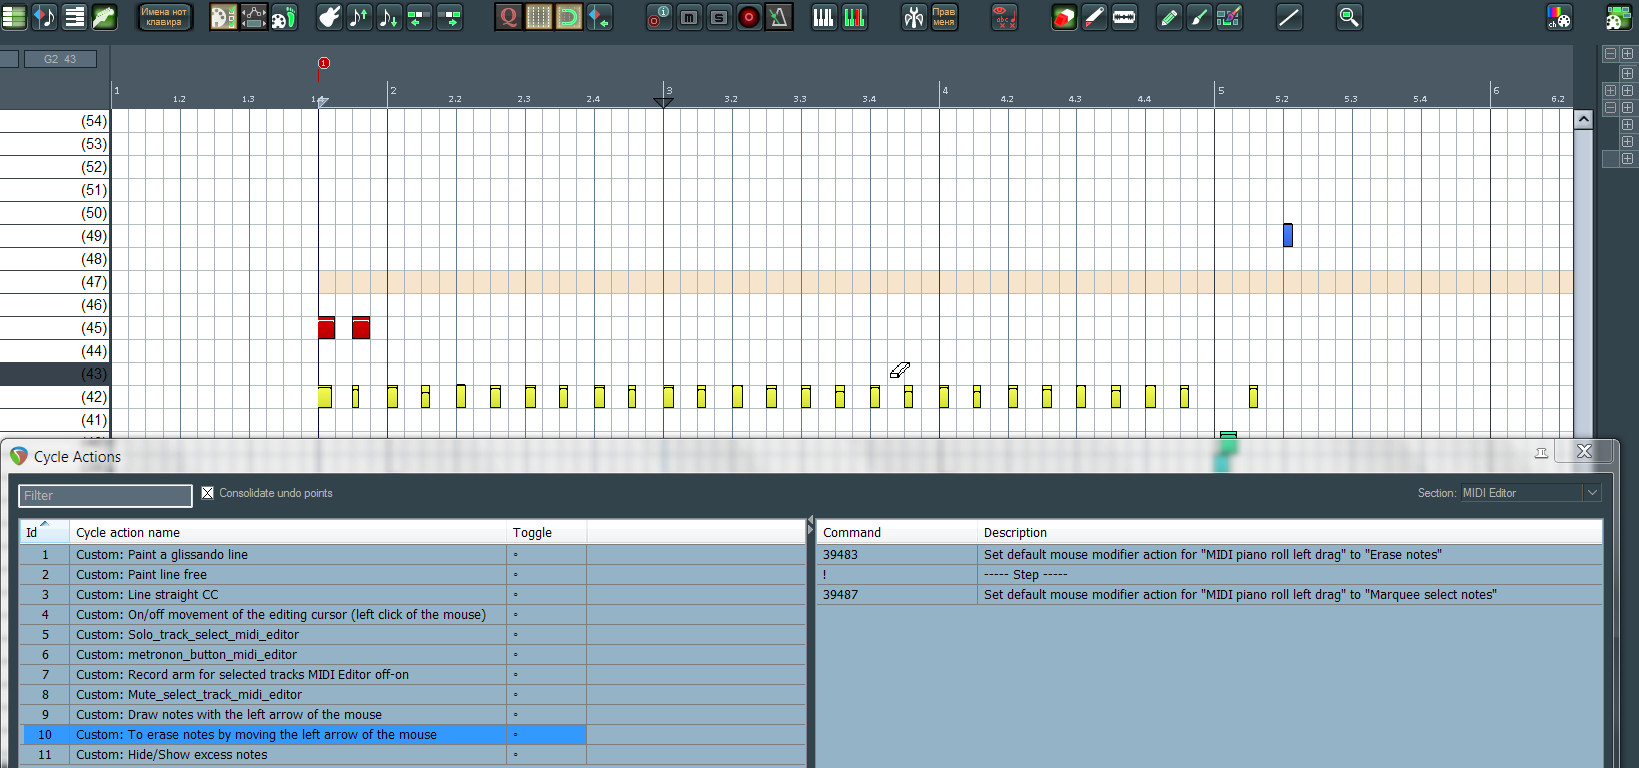Click the Filter input field
The image size is (1639, 768).
coord(105,496)
